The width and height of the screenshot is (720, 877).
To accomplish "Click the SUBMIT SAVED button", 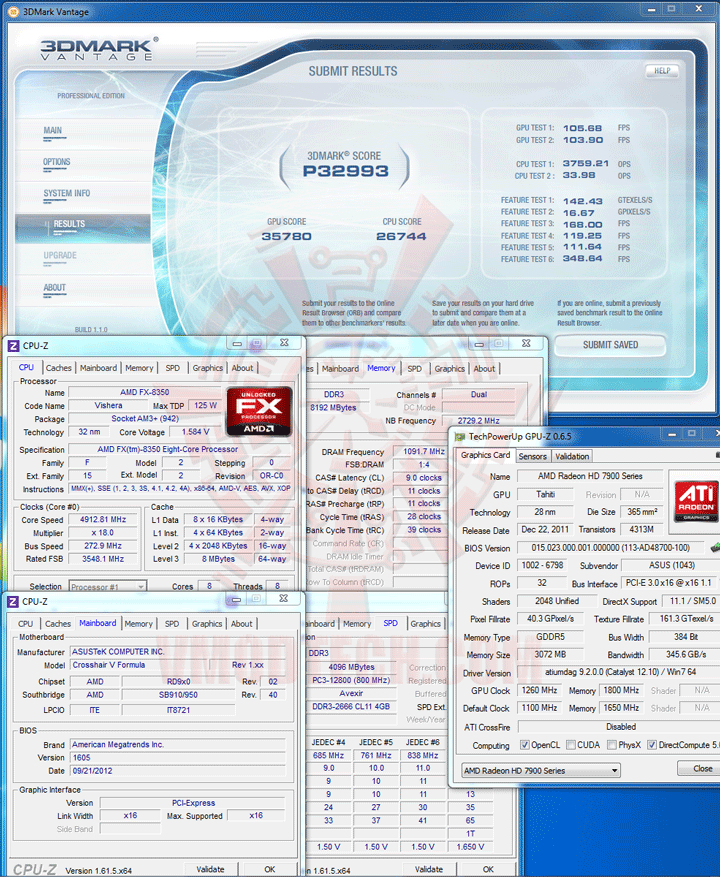I will click(610, 345).
